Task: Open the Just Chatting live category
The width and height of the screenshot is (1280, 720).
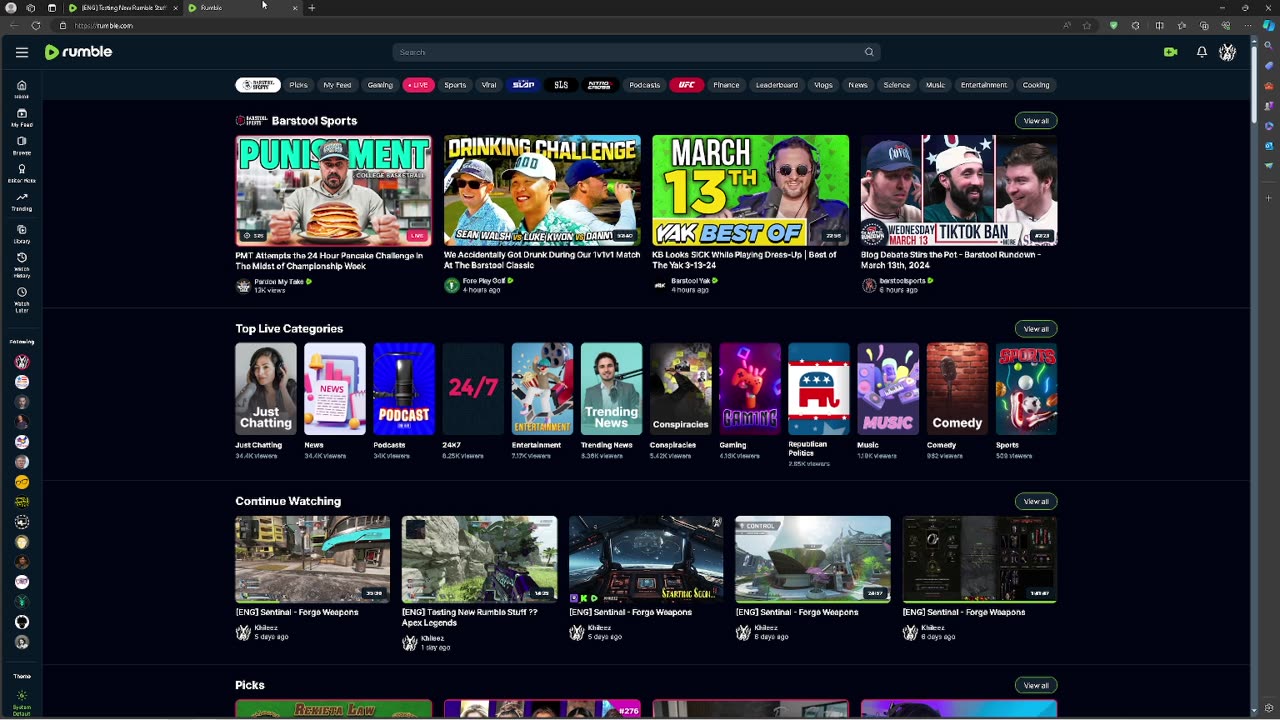Action: (266, 389)
